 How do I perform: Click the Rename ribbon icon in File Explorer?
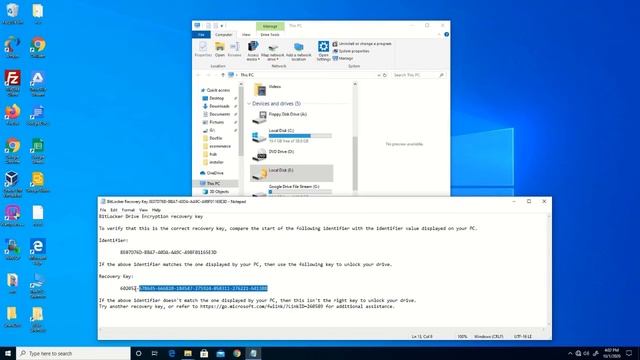(235, 50)
